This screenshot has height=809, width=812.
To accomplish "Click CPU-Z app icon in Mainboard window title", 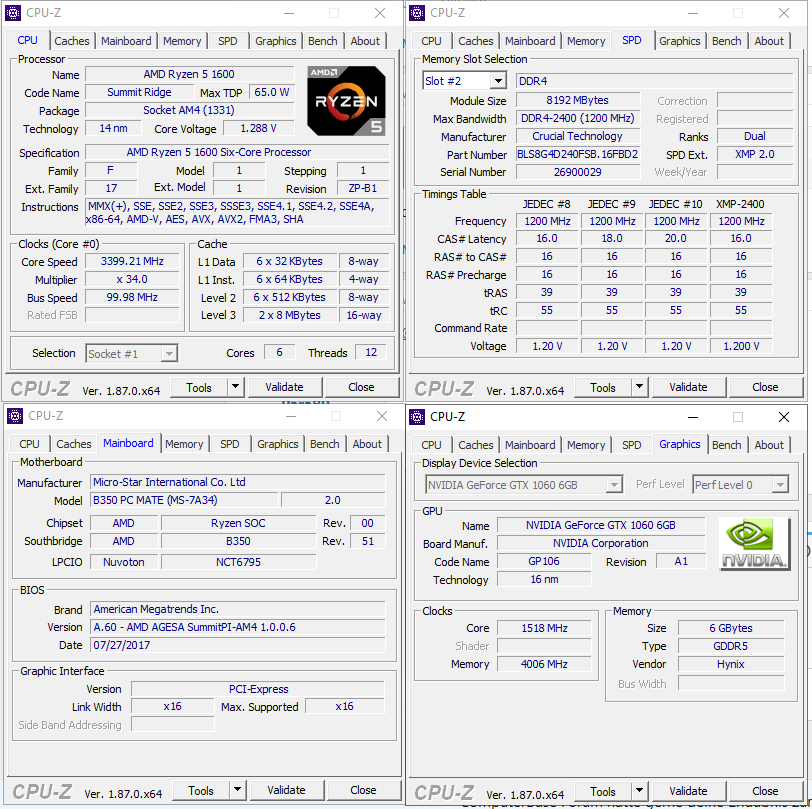I will (x=15, y=415).
